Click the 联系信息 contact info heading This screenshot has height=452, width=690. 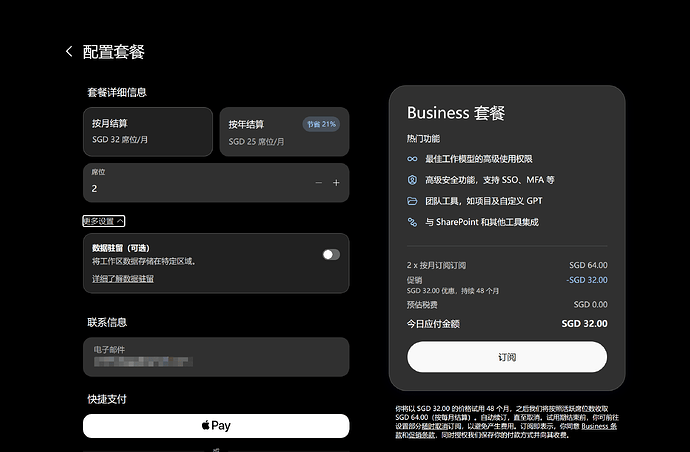(x=107, y=322)
